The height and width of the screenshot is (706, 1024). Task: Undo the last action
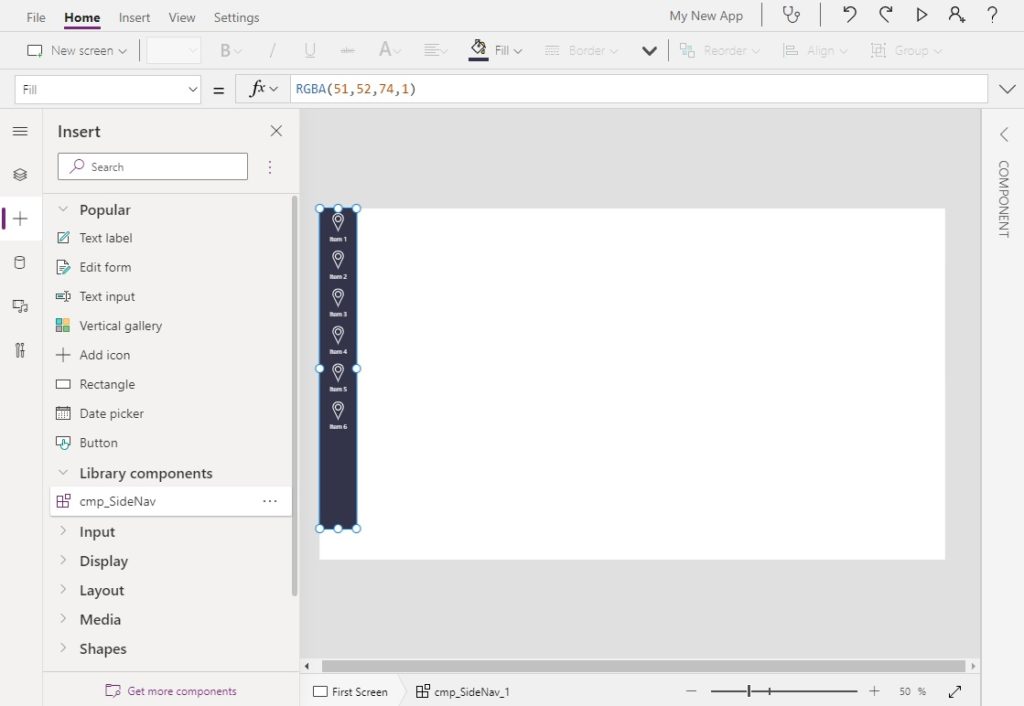pos(849,14)
